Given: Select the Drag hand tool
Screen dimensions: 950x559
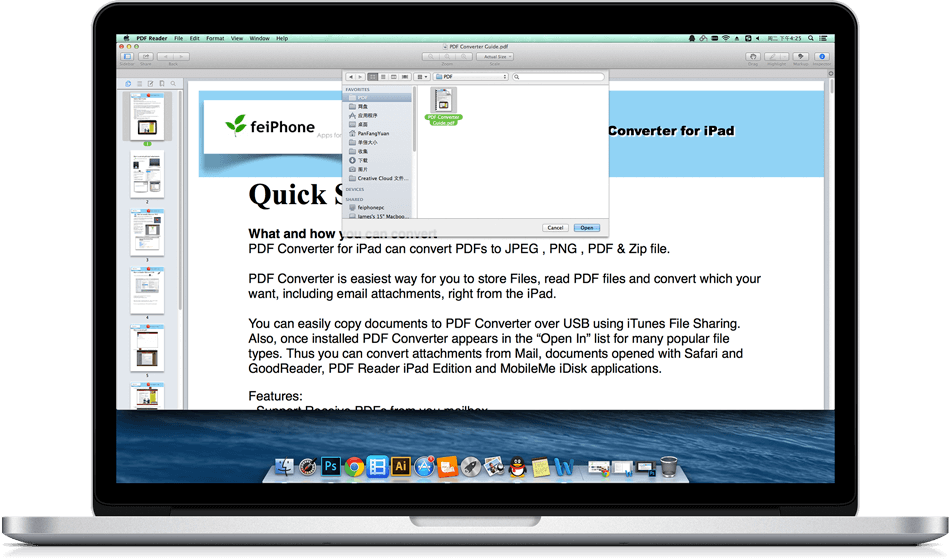Looking at the screenshot, I should [x=753, y=56].
